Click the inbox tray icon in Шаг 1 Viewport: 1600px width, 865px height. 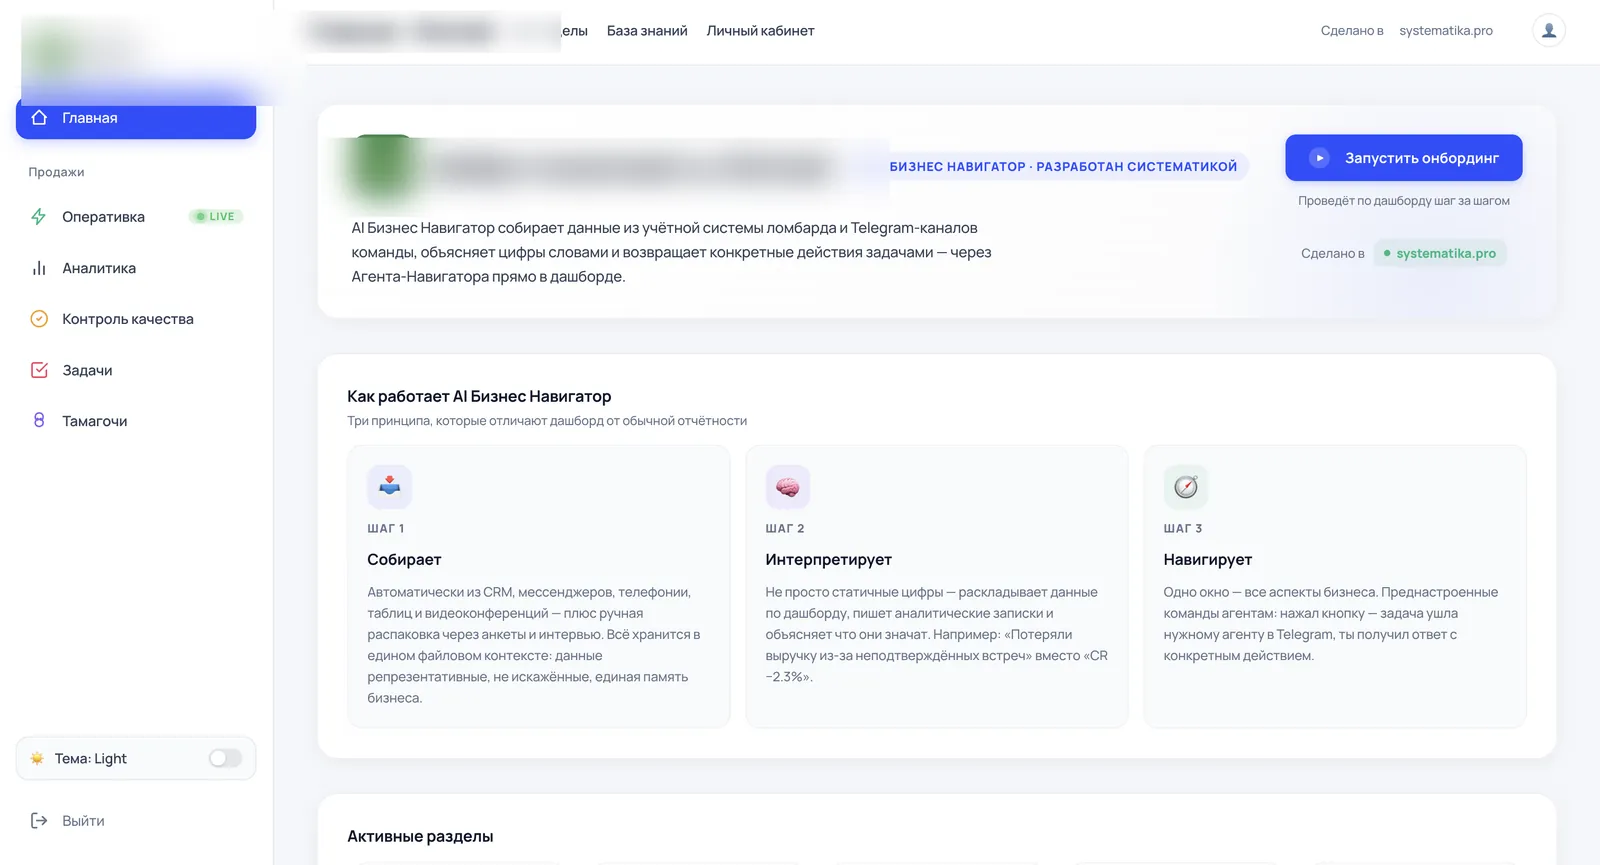(x=390, y=487)
